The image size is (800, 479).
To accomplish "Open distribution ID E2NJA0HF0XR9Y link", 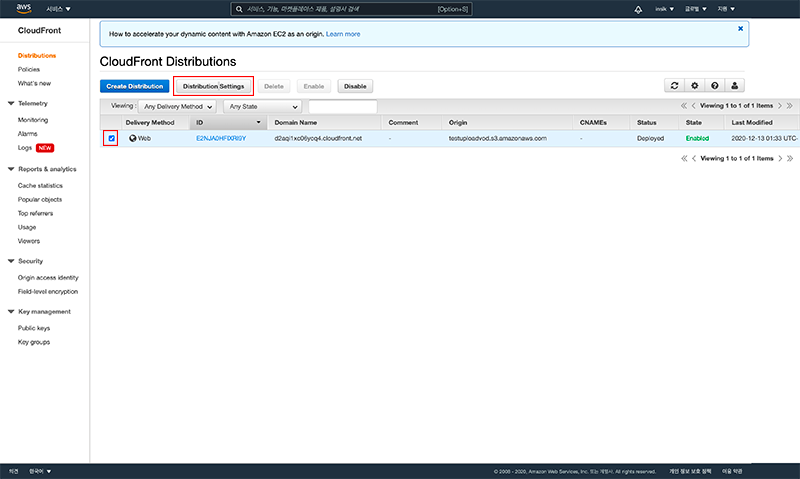I will pyautogui.click(x=221, y=138).
